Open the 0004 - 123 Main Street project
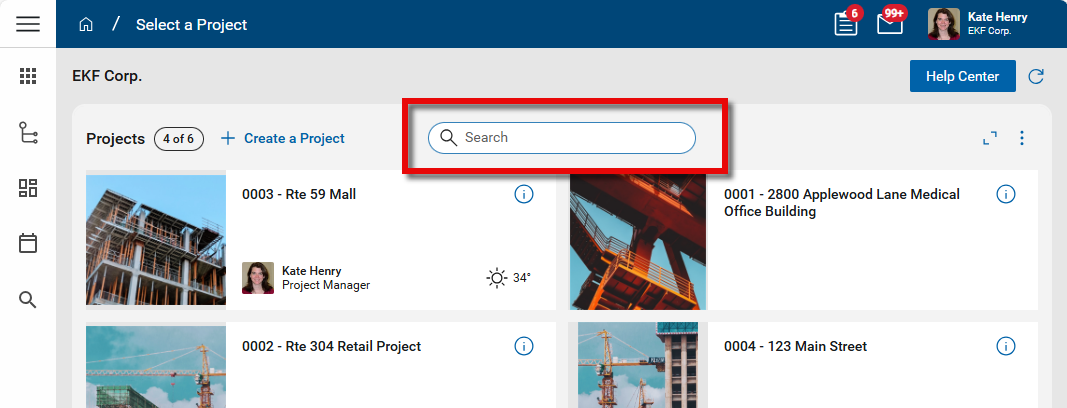The height and width of the screenshot is (408, 1067). 795,347
